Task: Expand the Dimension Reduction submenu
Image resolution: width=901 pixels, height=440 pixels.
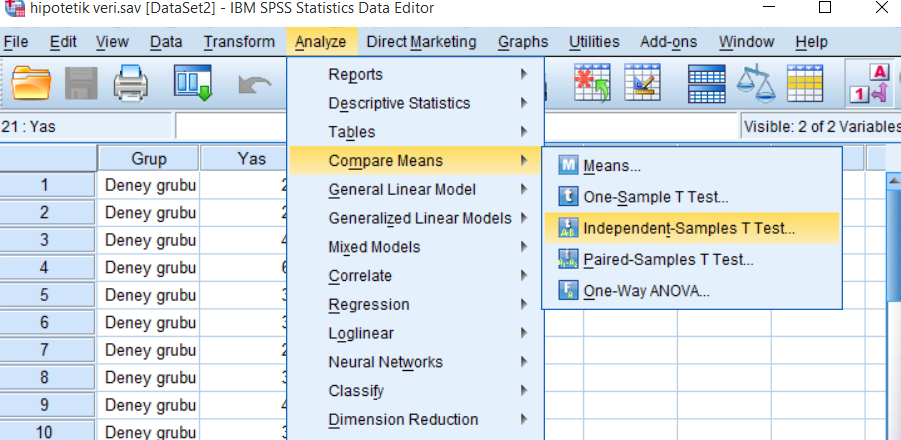Action: pos(416,420)
